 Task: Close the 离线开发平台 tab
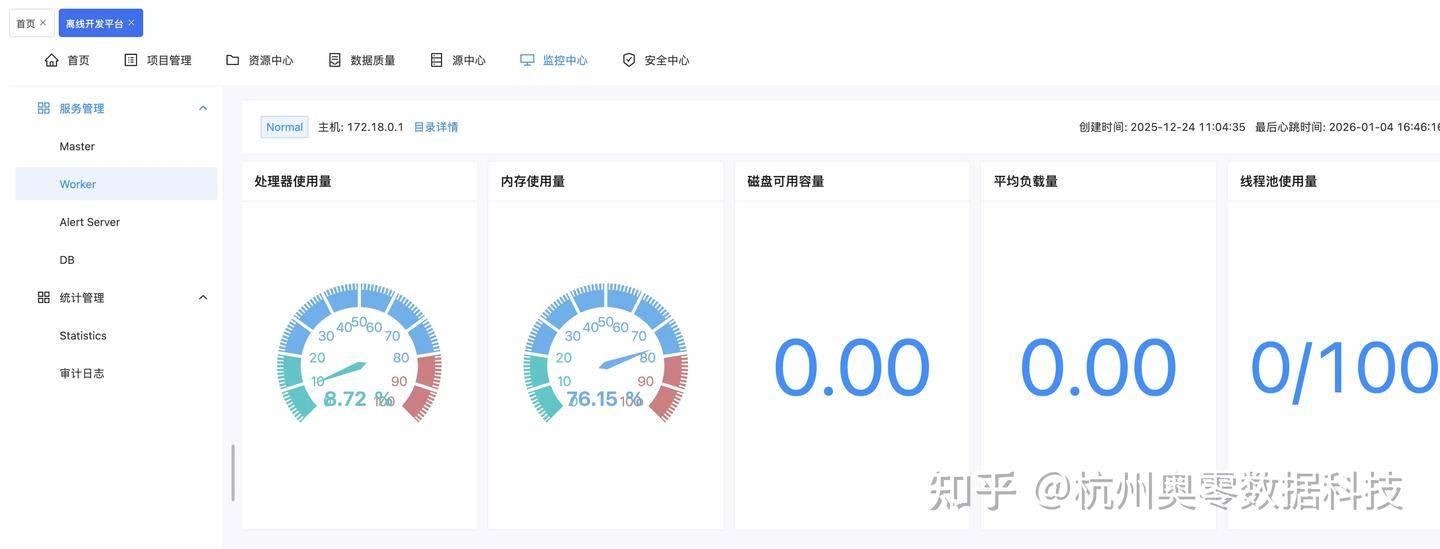[131, 23]
